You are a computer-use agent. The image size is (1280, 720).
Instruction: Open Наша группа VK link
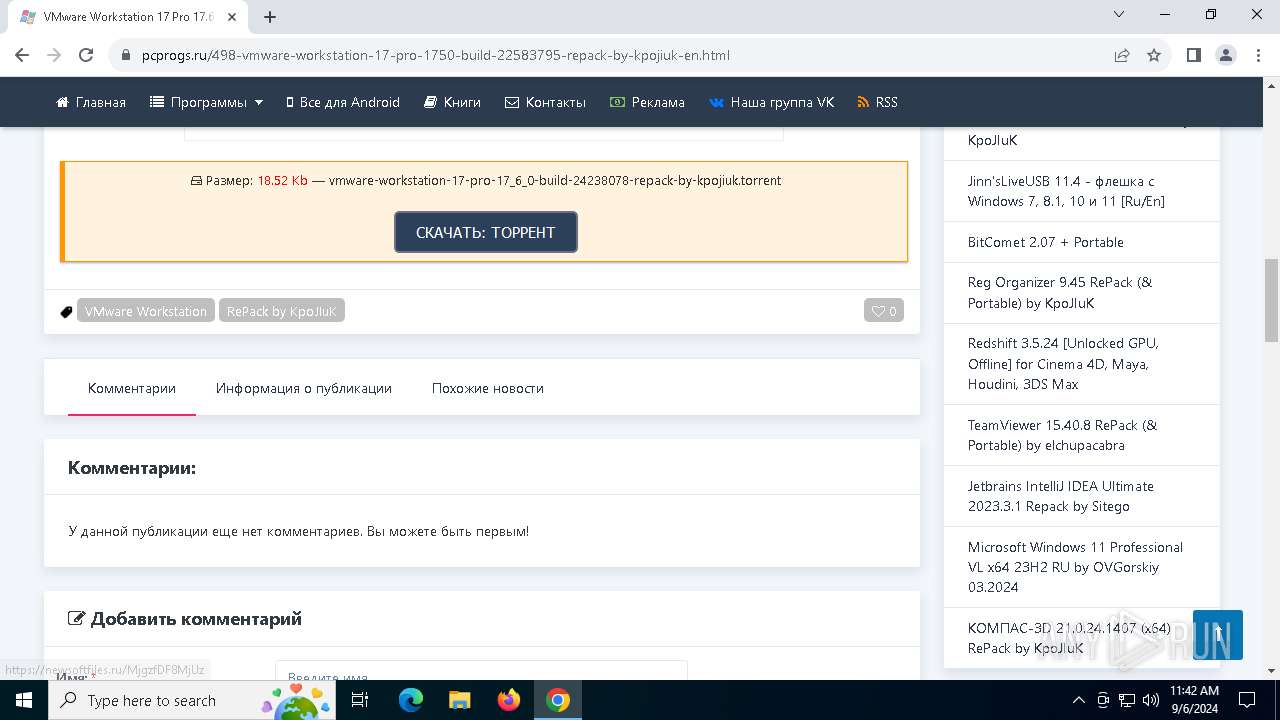tap(771, 102)
